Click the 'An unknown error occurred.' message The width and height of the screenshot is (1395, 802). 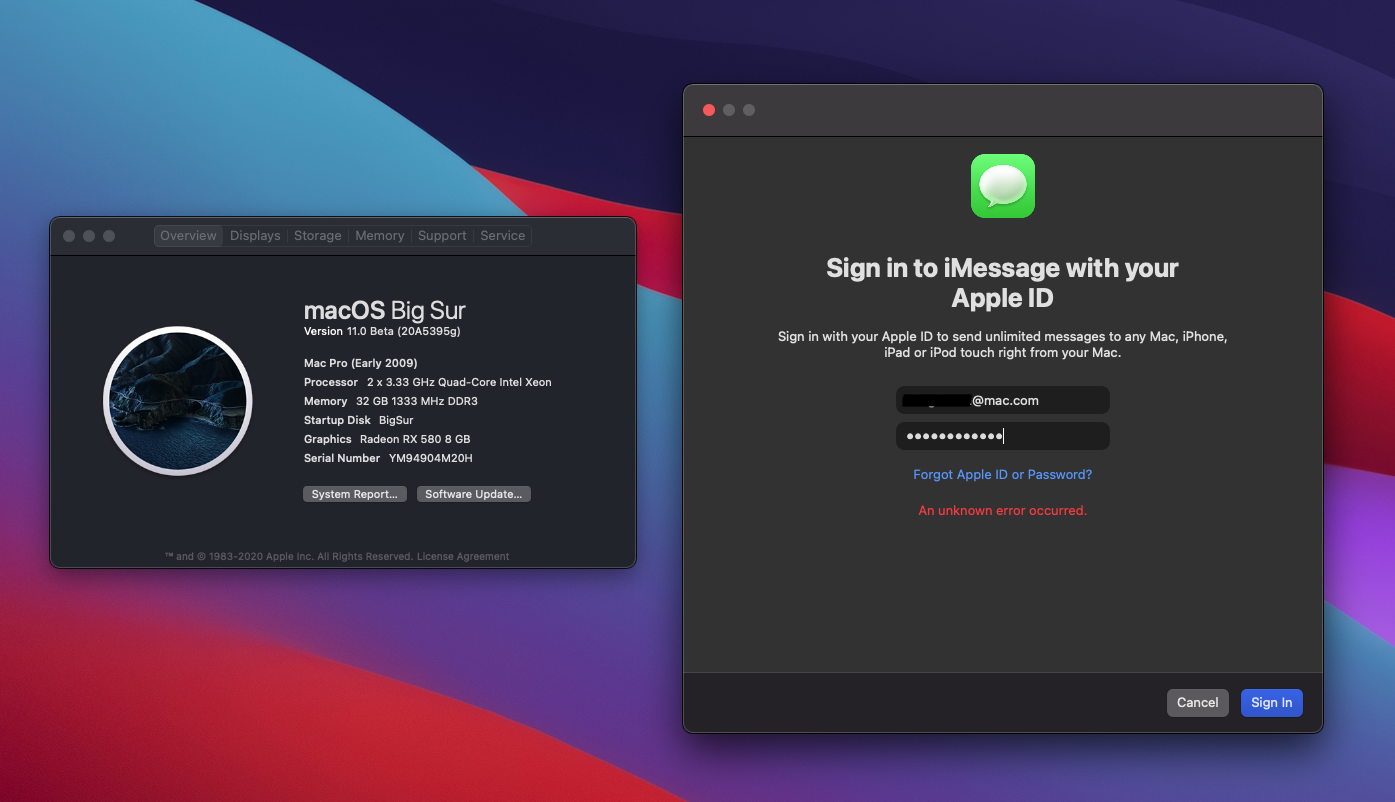[1002, 510]
